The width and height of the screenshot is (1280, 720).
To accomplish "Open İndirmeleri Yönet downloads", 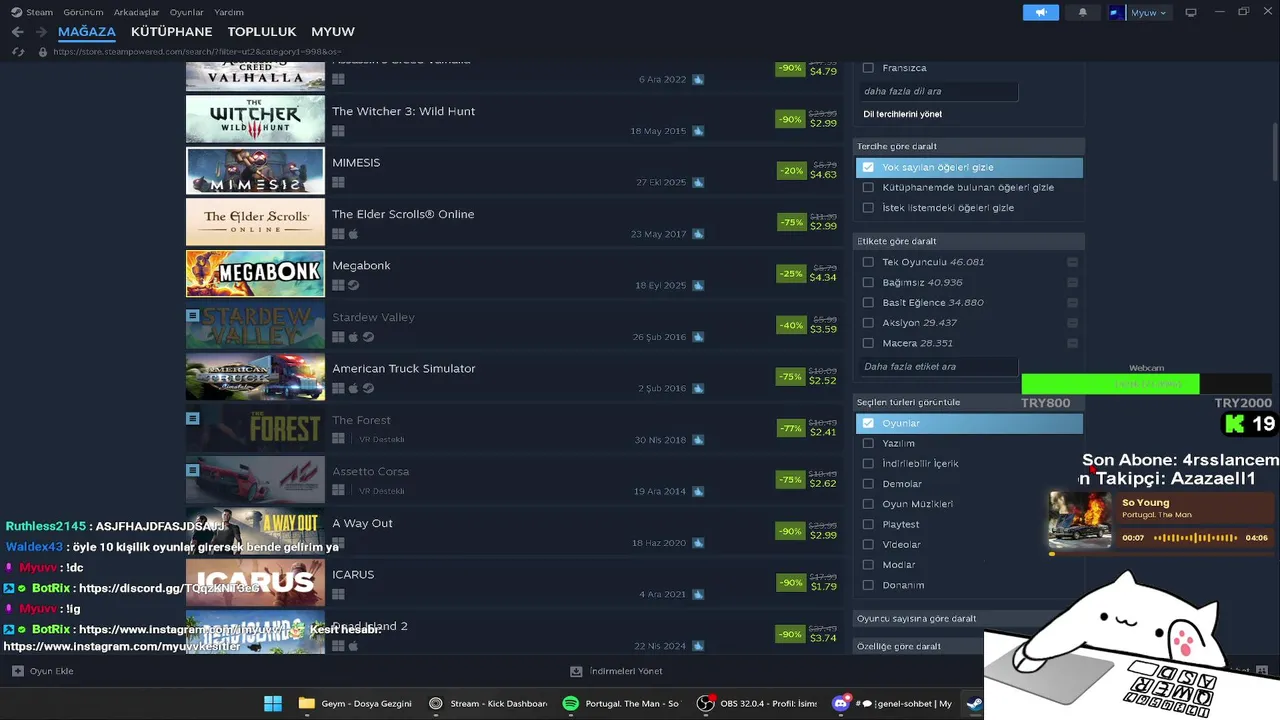I will (x=616, y=671).
